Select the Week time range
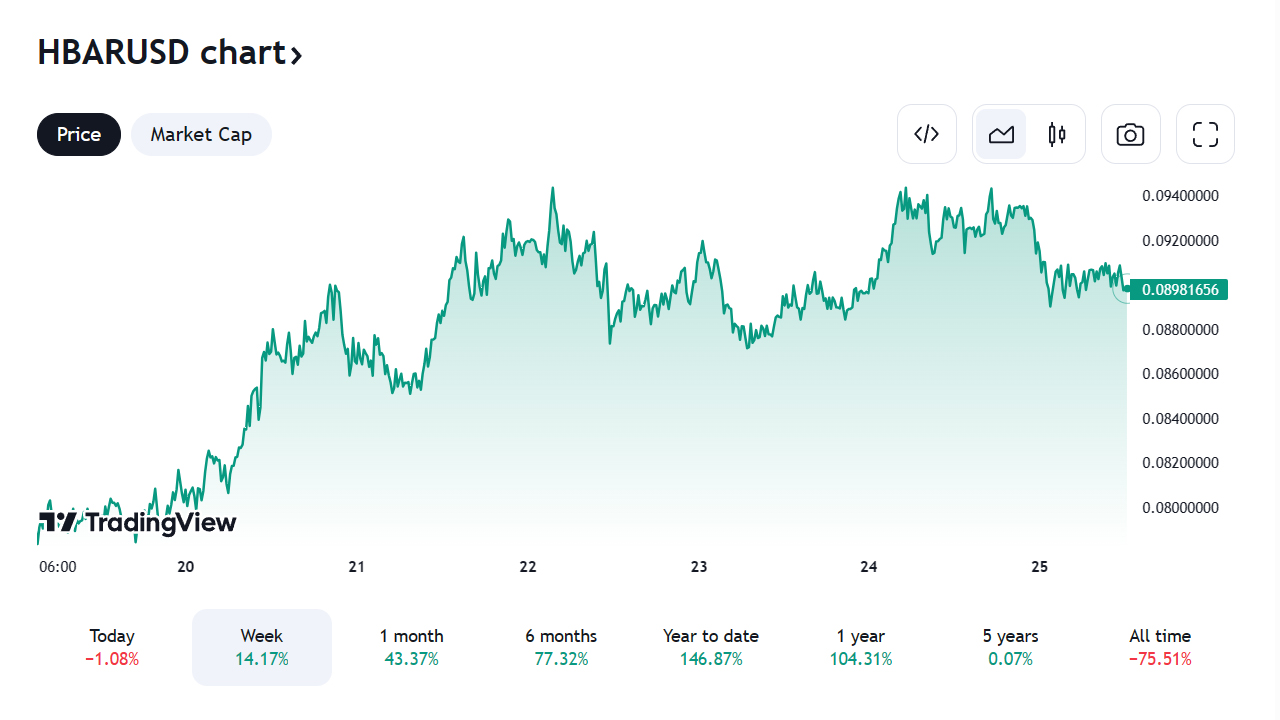 click(262, 647)
